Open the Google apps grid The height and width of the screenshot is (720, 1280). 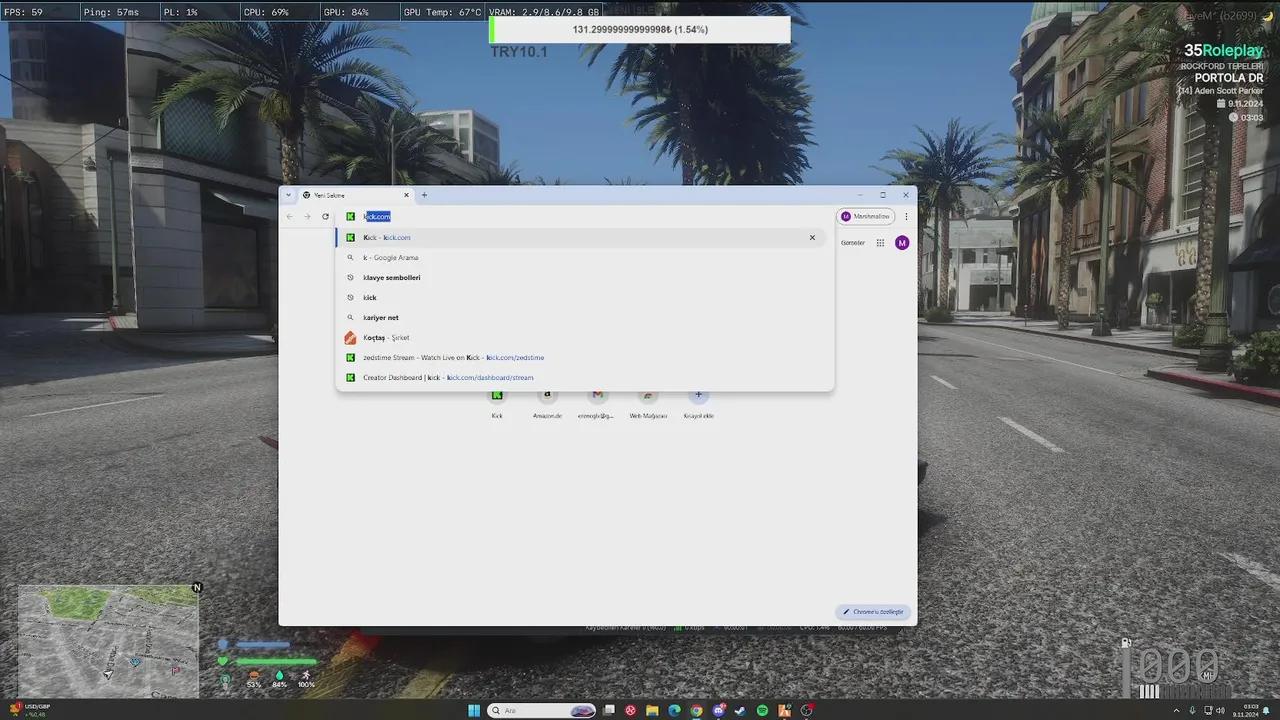[x=880, y=243]
